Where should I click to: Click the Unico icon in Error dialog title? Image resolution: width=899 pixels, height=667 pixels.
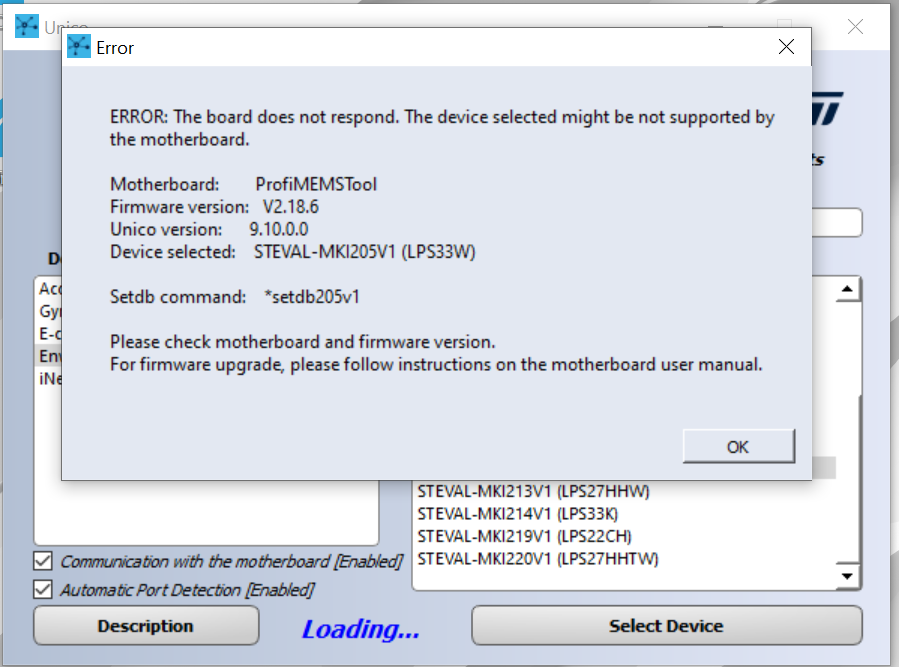(x=79, y=46)
